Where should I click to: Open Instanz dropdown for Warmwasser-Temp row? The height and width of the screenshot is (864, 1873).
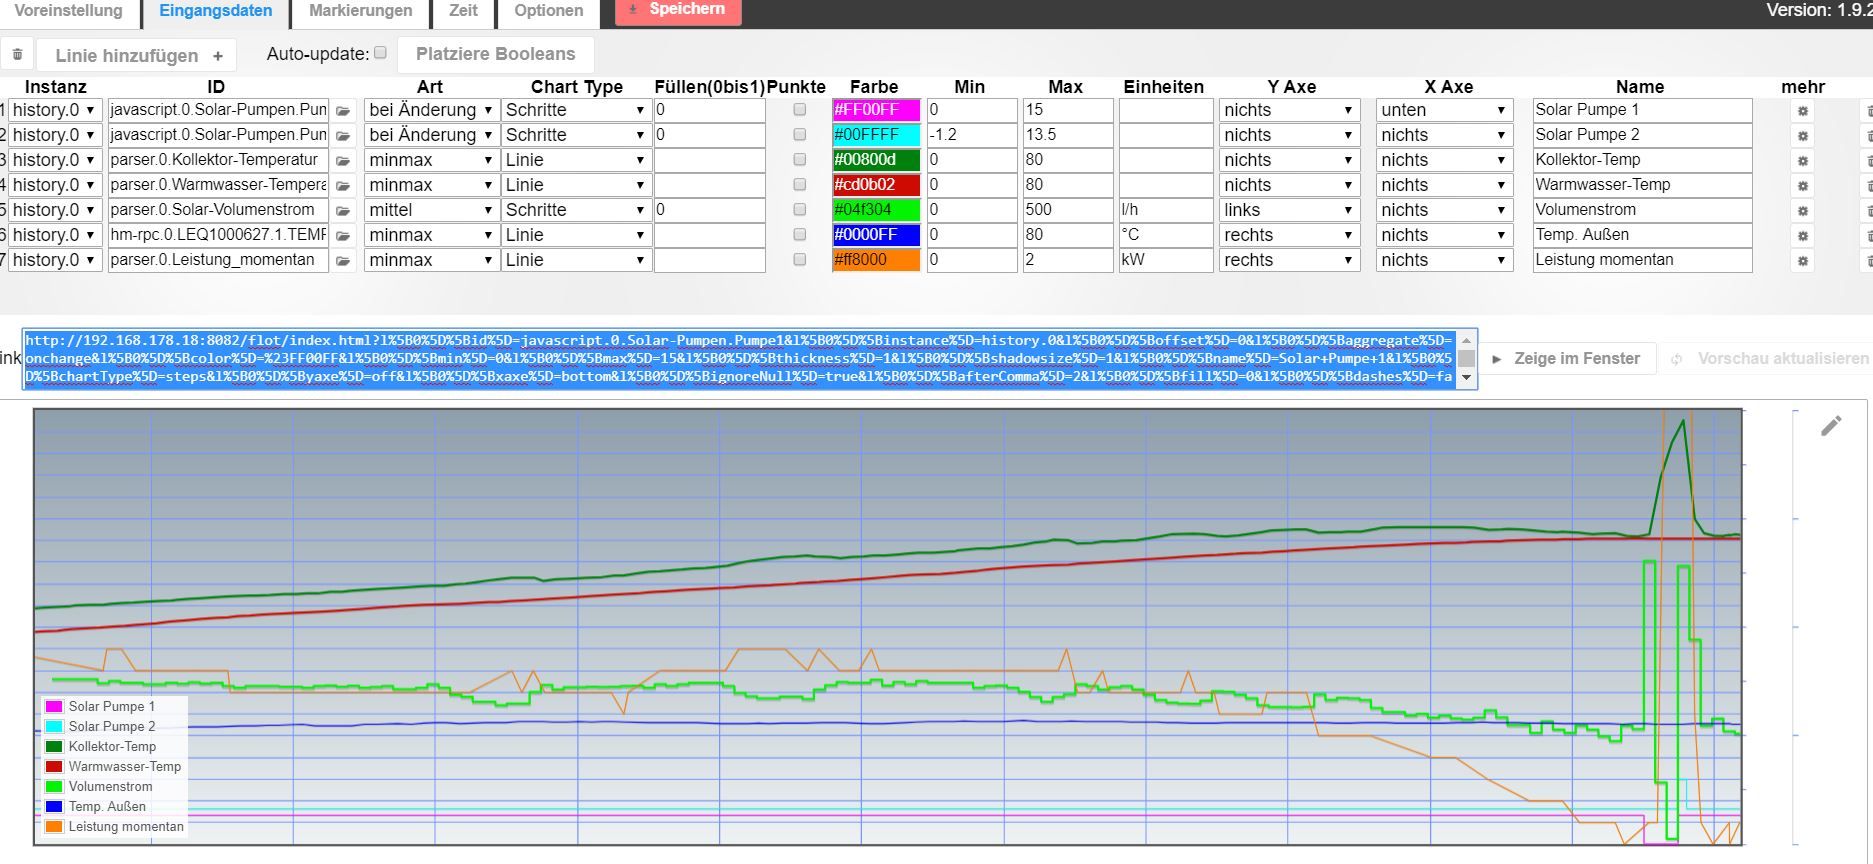click(55, 185)
